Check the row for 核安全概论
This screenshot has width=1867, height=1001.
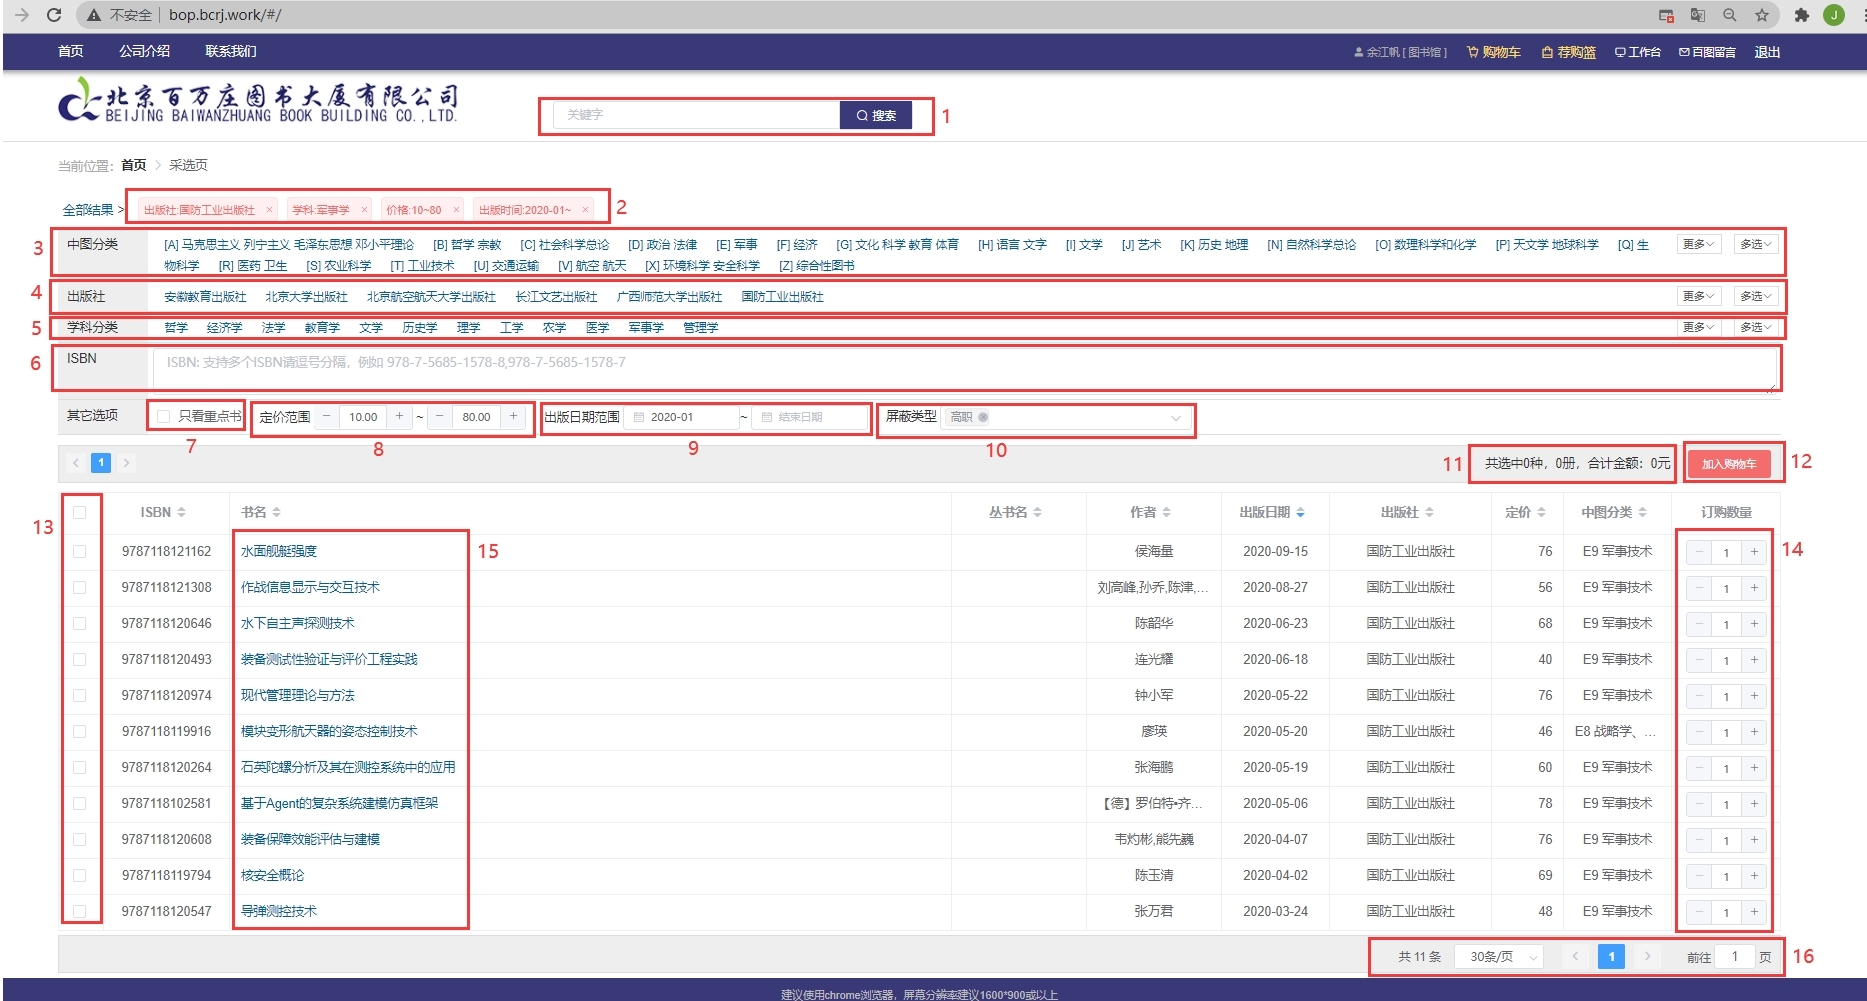[80, 875]
